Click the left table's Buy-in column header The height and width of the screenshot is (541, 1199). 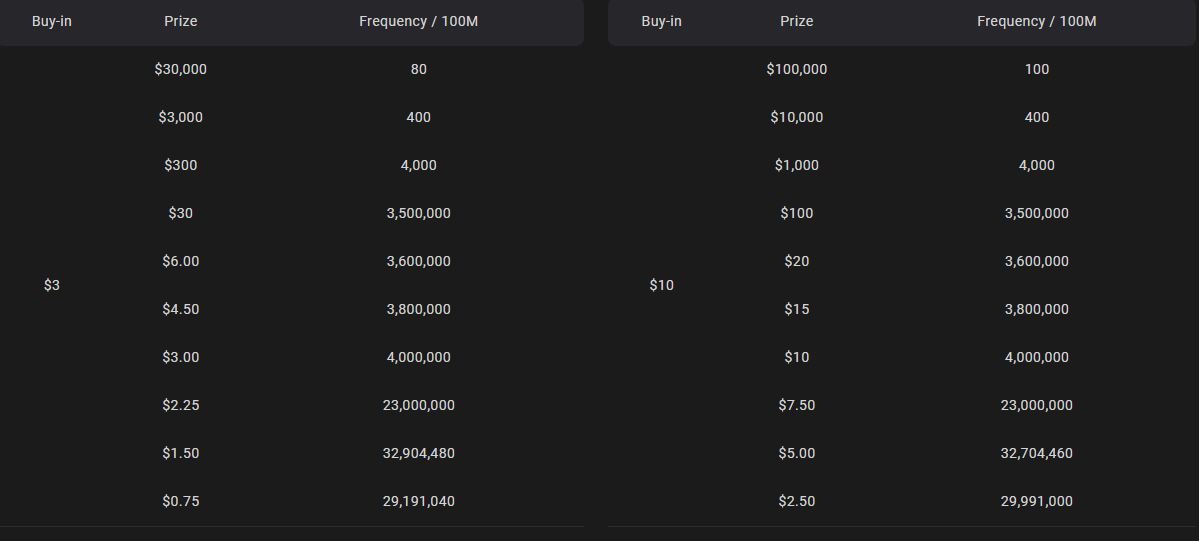pos(52,21)
